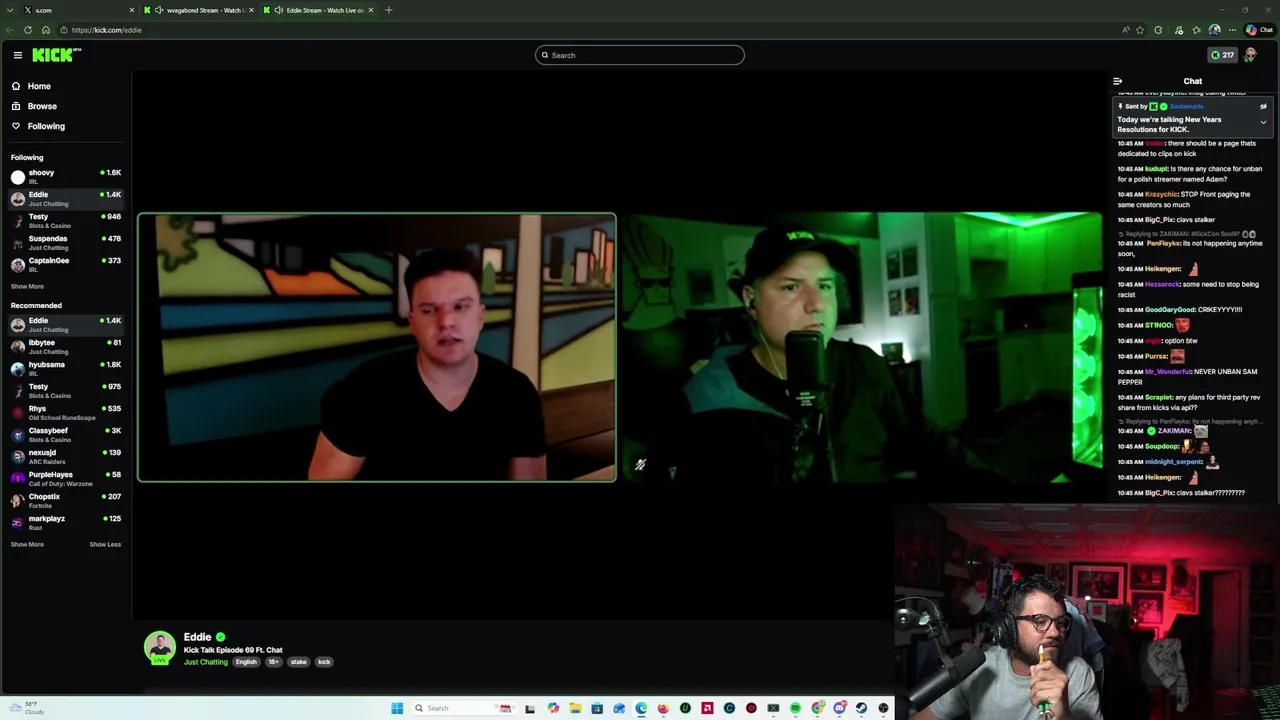Go to Home in sidebar
Image resolution: width=1280 pixels, height=720 pixels.
[39, 86]
